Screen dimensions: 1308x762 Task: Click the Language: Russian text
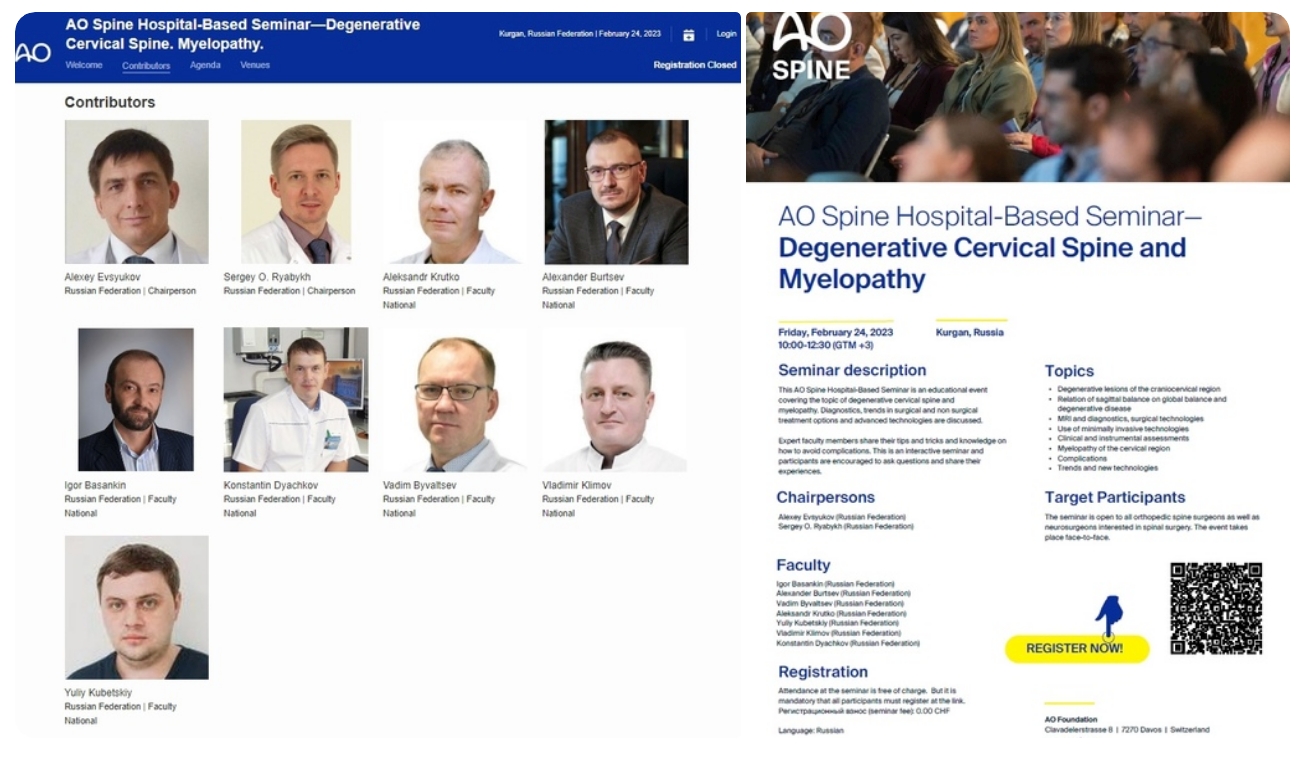811,731
